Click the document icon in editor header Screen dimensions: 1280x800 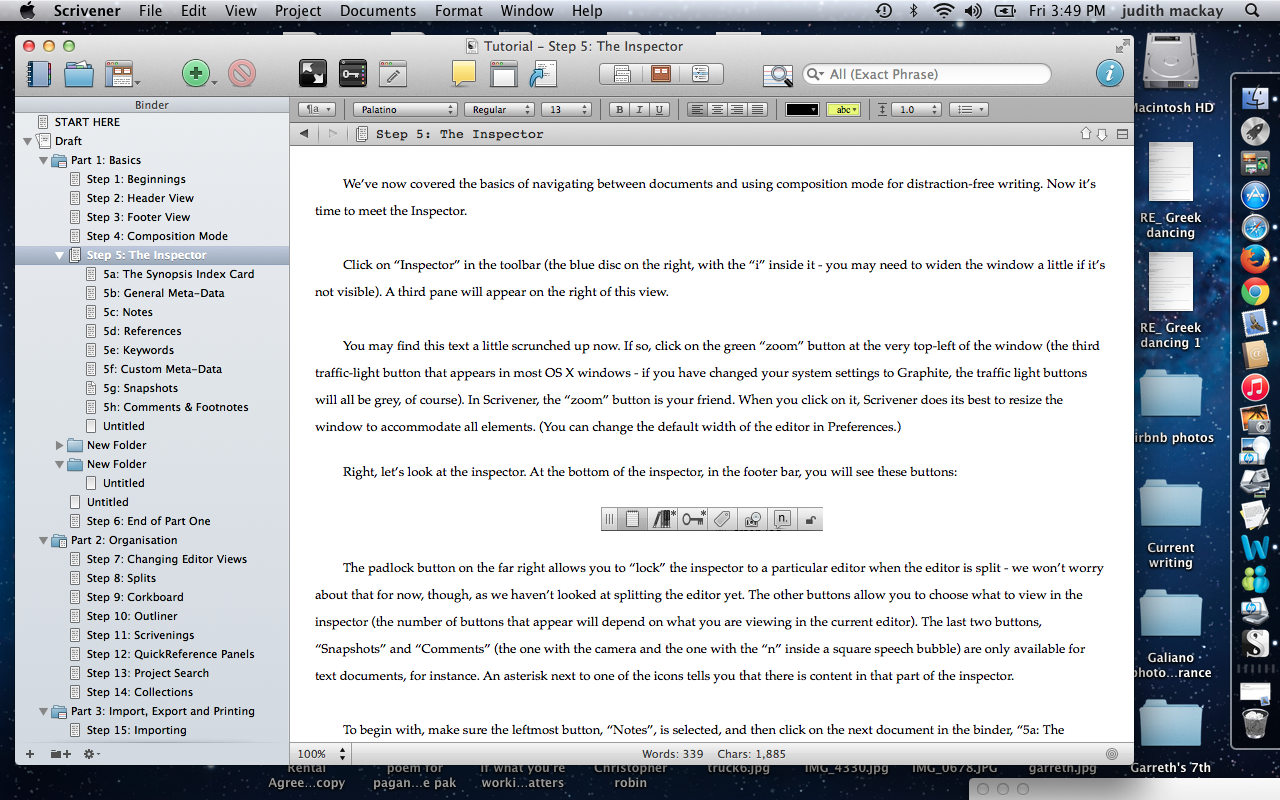click(362, 133)
